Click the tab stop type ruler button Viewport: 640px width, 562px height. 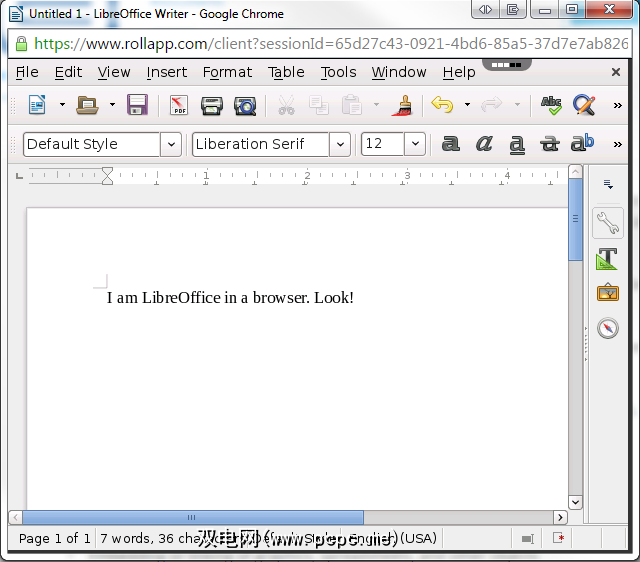click(x=19, y=176)
